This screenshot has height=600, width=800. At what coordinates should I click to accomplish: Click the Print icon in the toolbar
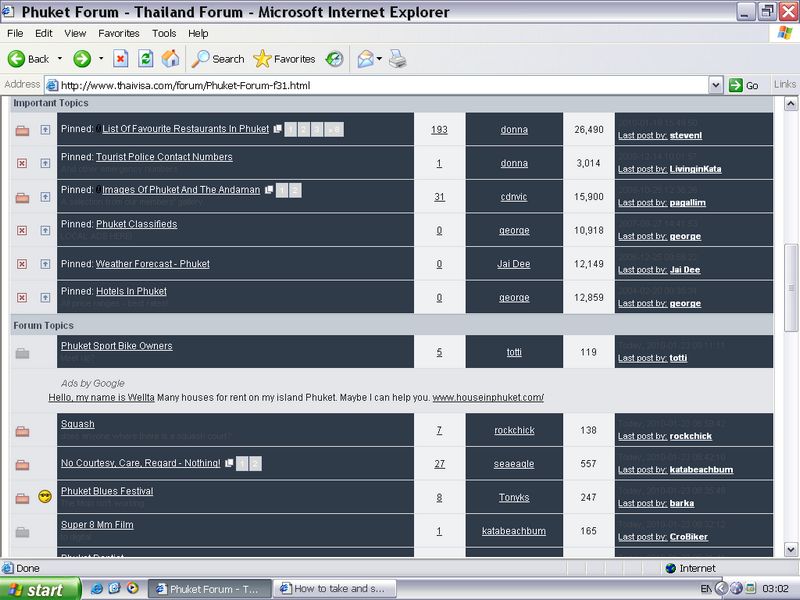(397, 59)
